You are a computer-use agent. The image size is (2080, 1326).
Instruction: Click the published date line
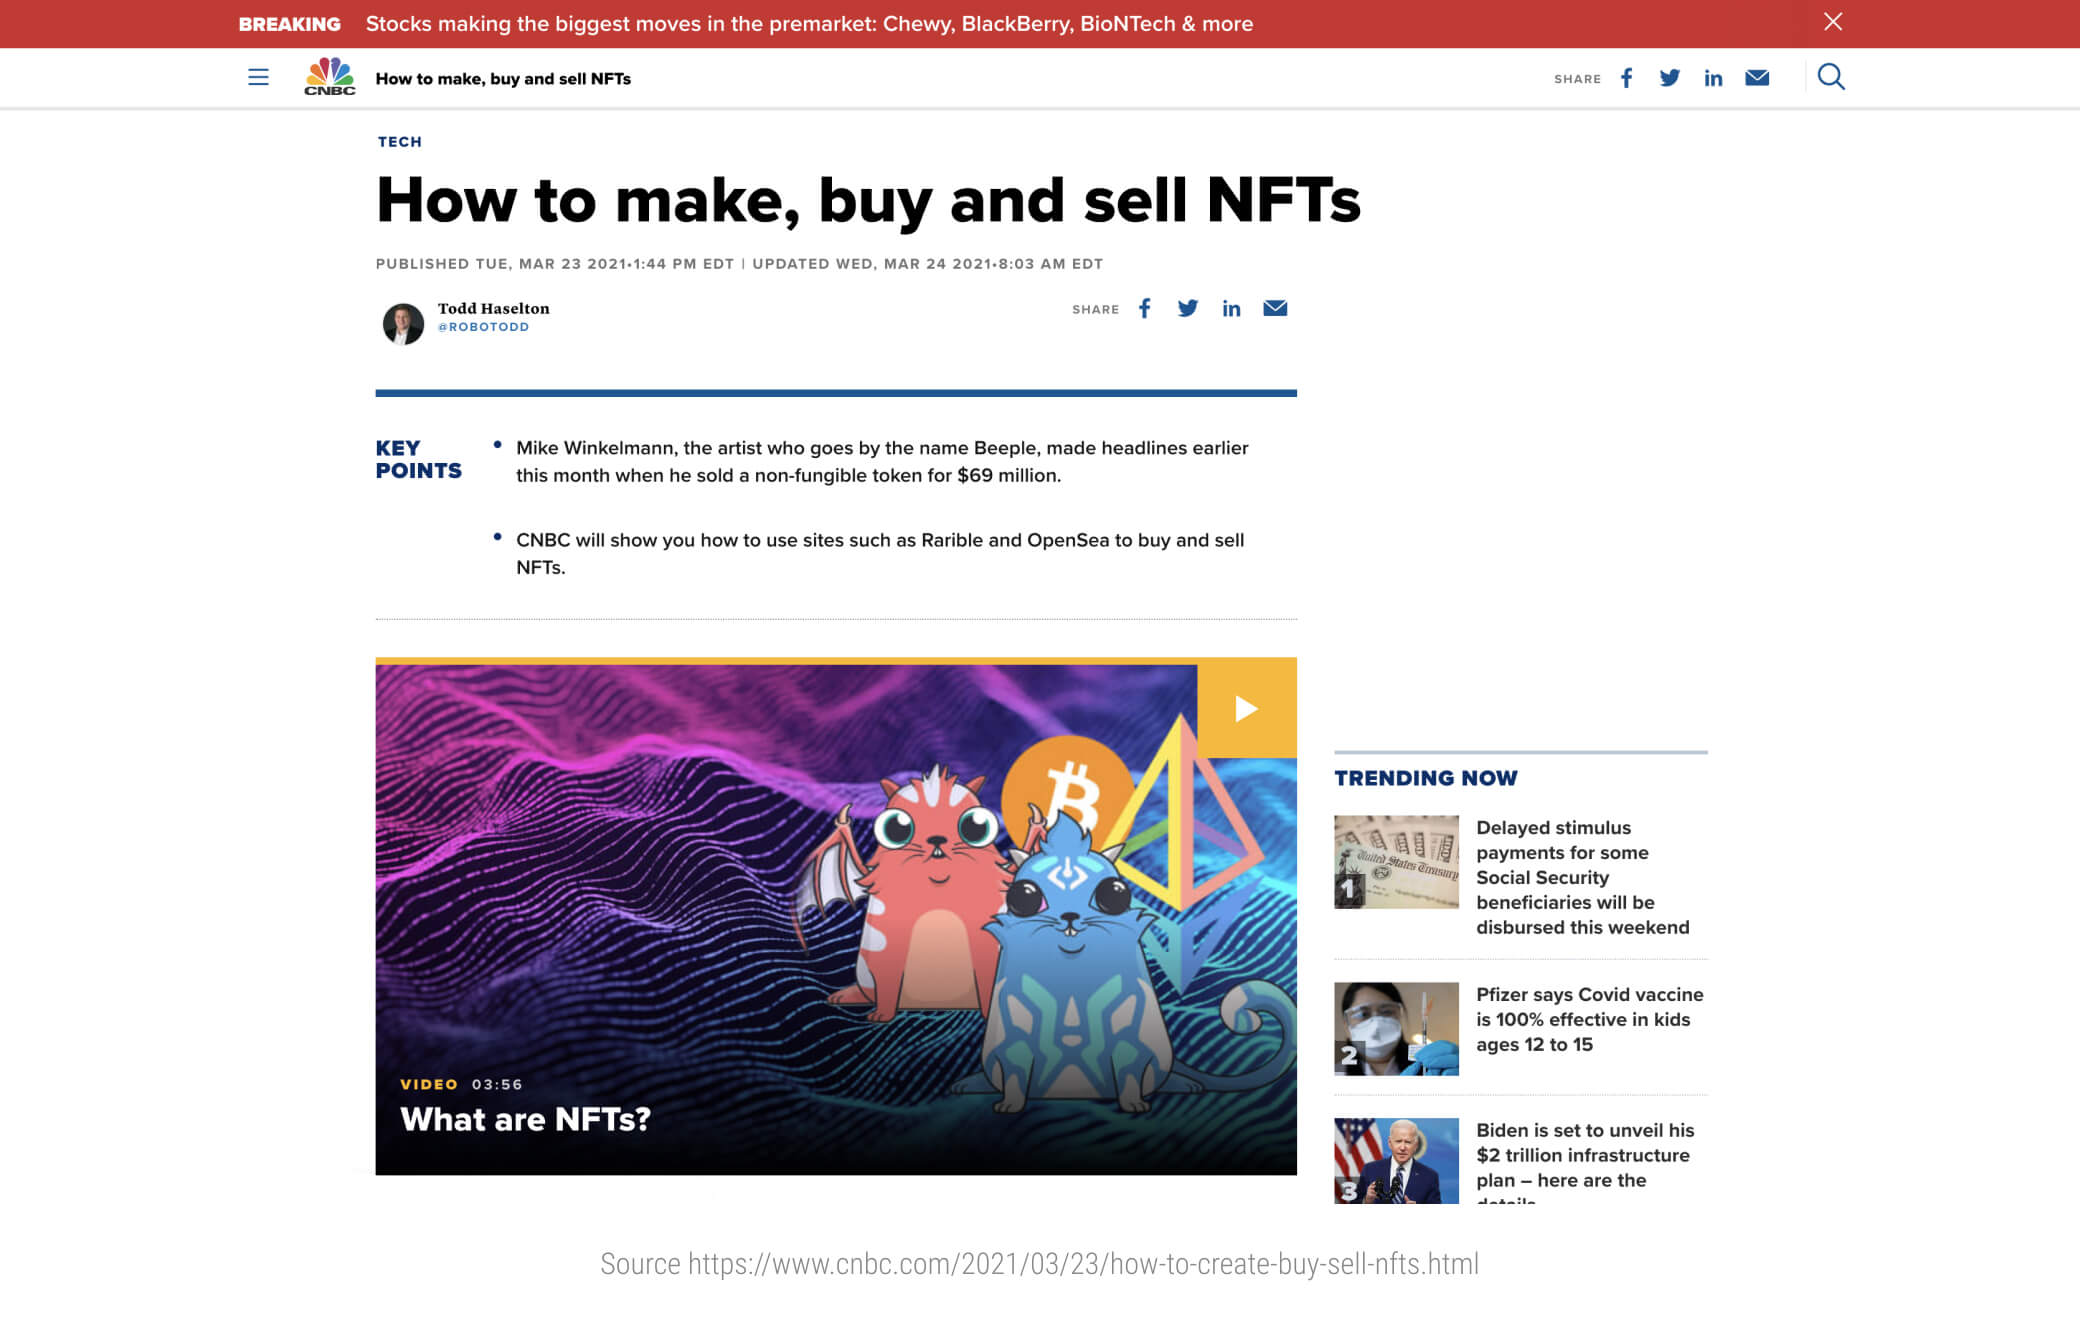739,264
